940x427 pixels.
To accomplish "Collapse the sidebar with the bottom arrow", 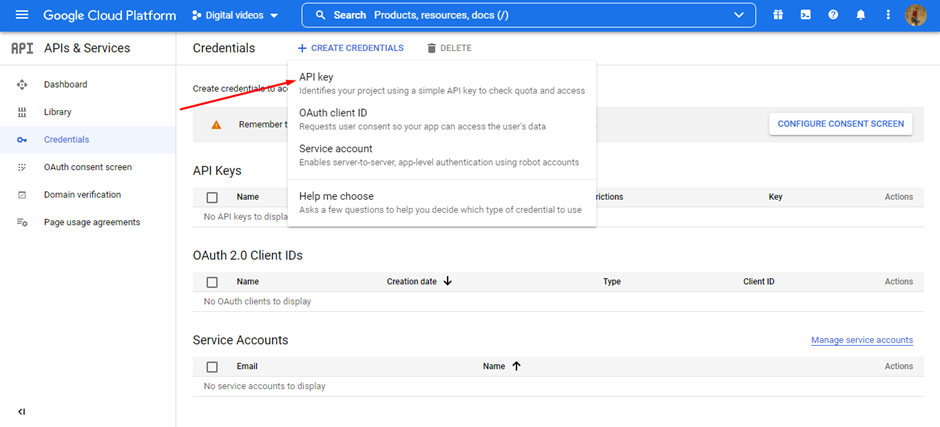I will click(22, 412).
